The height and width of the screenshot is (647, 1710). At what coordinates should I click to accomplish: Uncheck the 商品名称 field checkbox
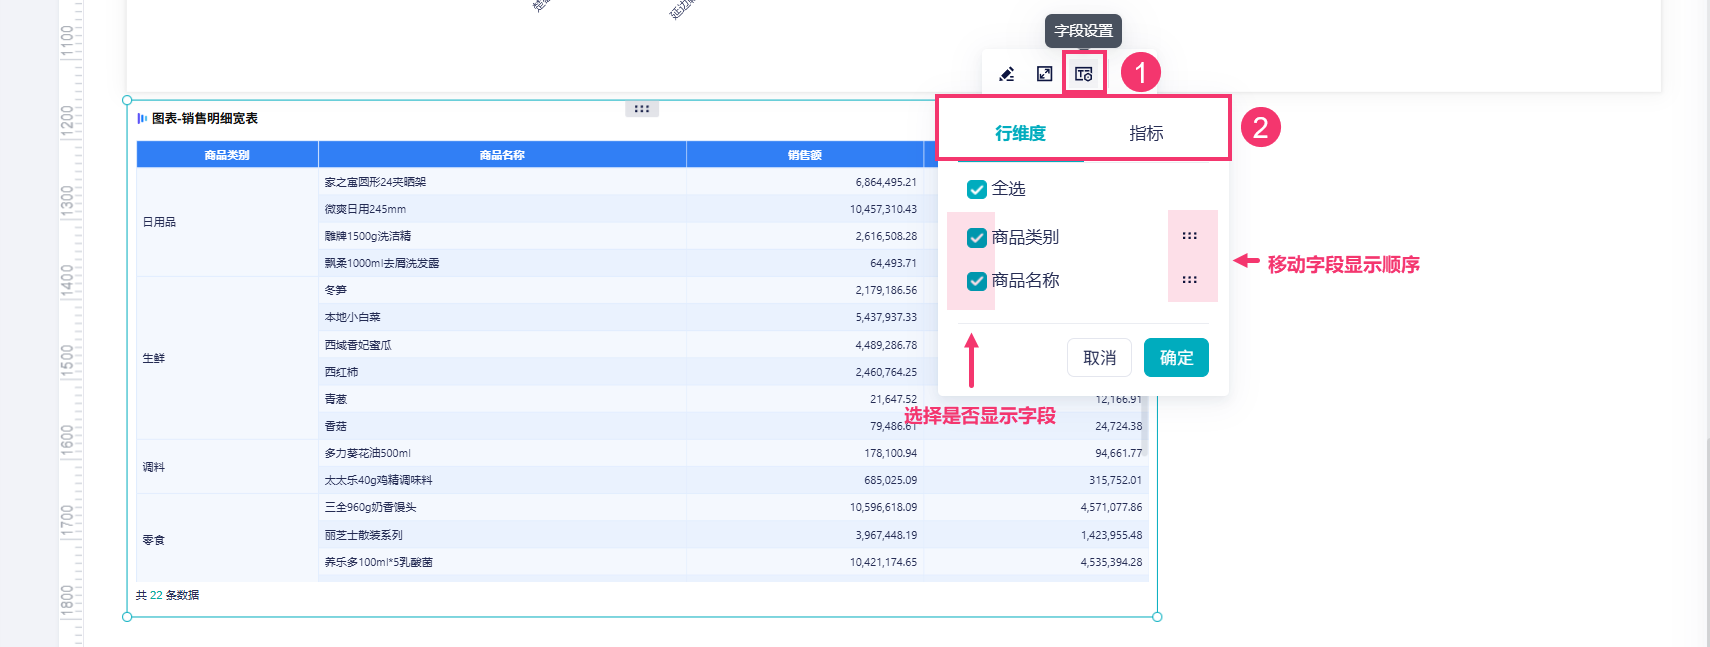coord(977,281)
